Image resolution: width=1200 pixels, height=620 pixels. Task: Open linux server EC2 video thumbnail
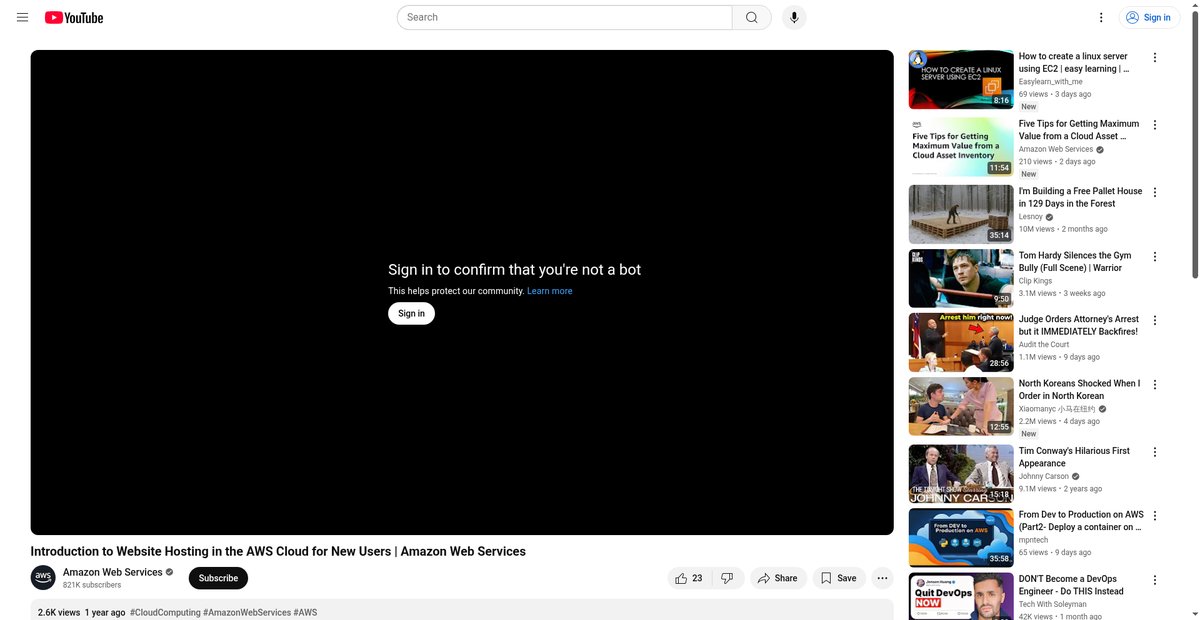pos(961,79)
